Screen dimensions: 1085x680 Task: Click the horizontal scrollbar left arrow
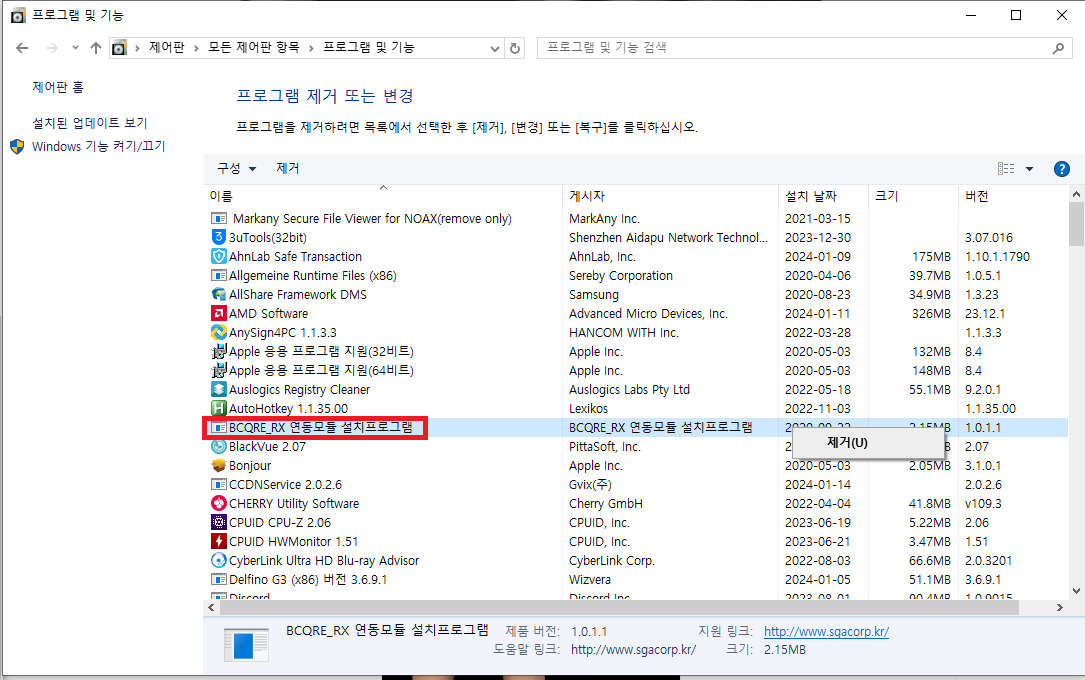pyautogui.click(x=211, y=607)
